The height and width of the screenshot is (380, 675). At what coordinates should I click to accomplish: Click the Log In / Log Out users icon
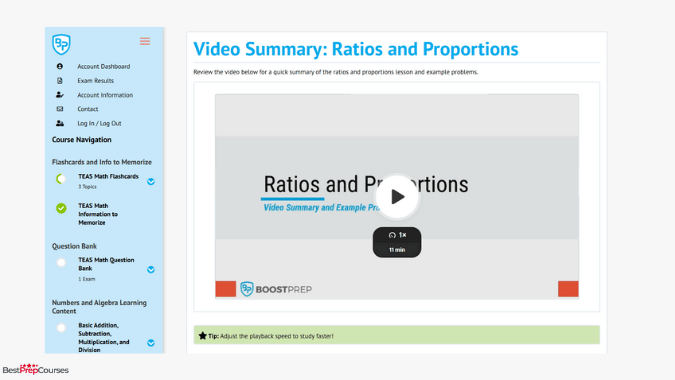pos(60,123)
